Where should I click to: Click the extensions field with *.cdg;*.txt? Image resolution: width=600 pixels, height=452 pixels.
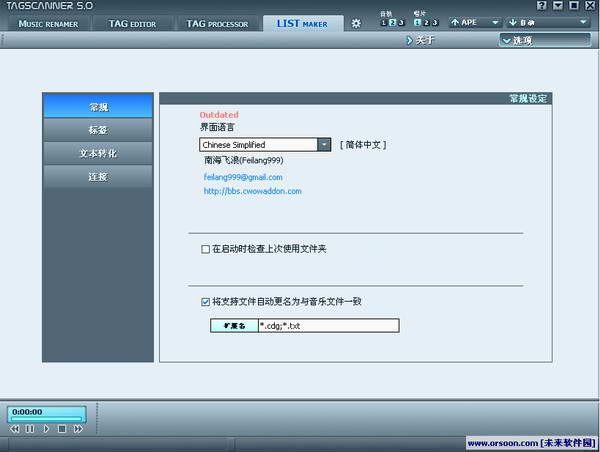329,326
